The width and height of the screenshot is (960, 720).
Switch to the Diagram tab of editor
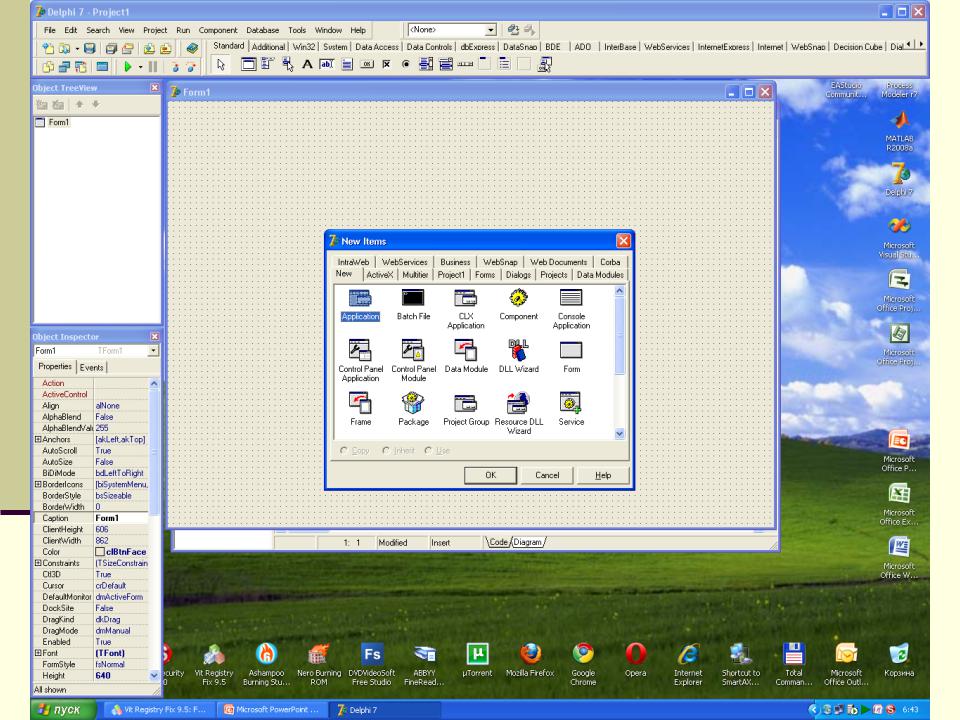pos(527,542)
